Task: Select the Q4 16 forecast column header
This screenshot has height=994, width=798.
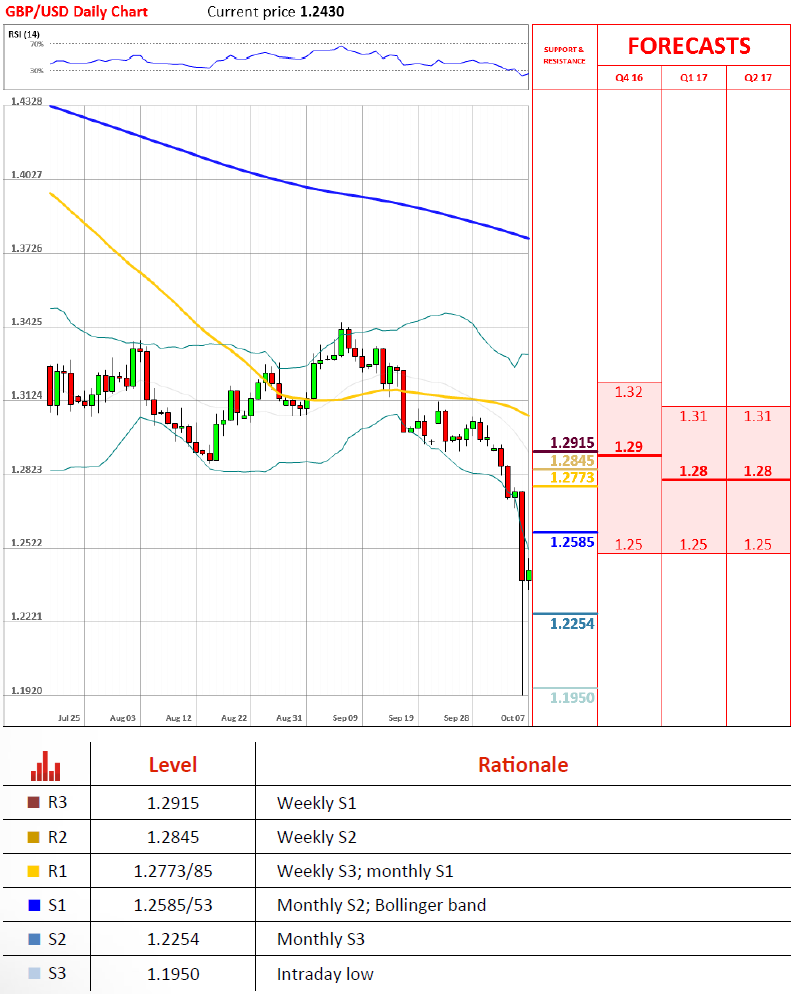Action: point(629,77)
